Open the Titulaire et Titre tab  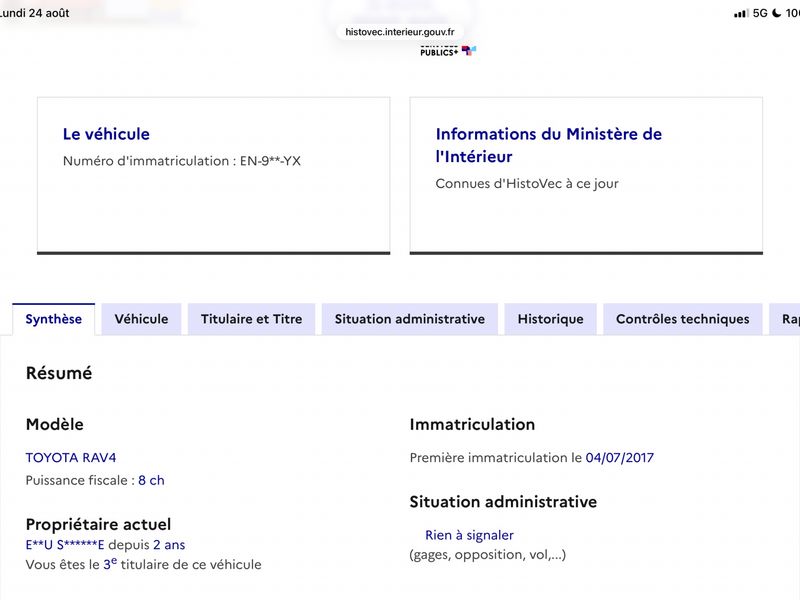coord(252,319)
